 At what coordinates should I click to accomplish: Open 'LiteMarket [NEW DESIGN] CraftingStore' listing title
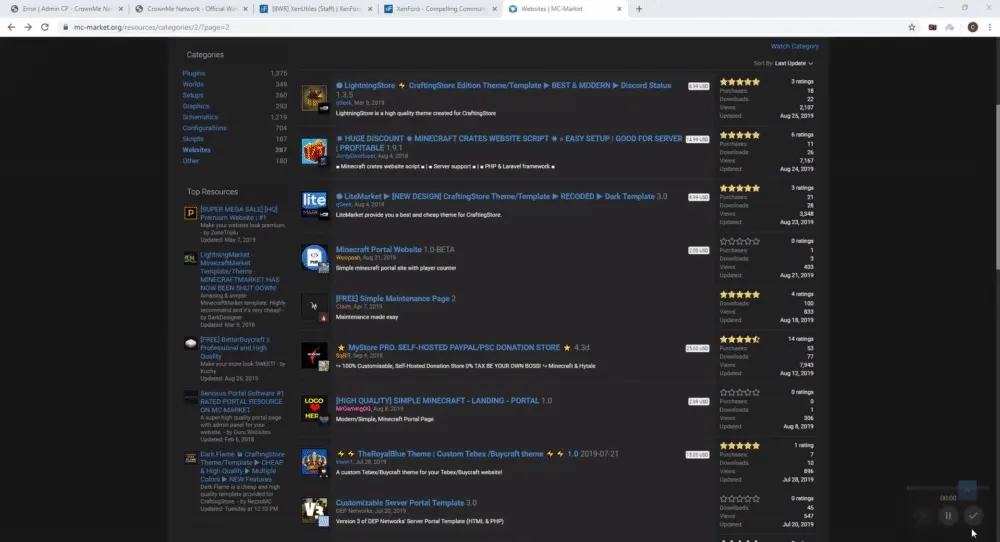(499, 196)
